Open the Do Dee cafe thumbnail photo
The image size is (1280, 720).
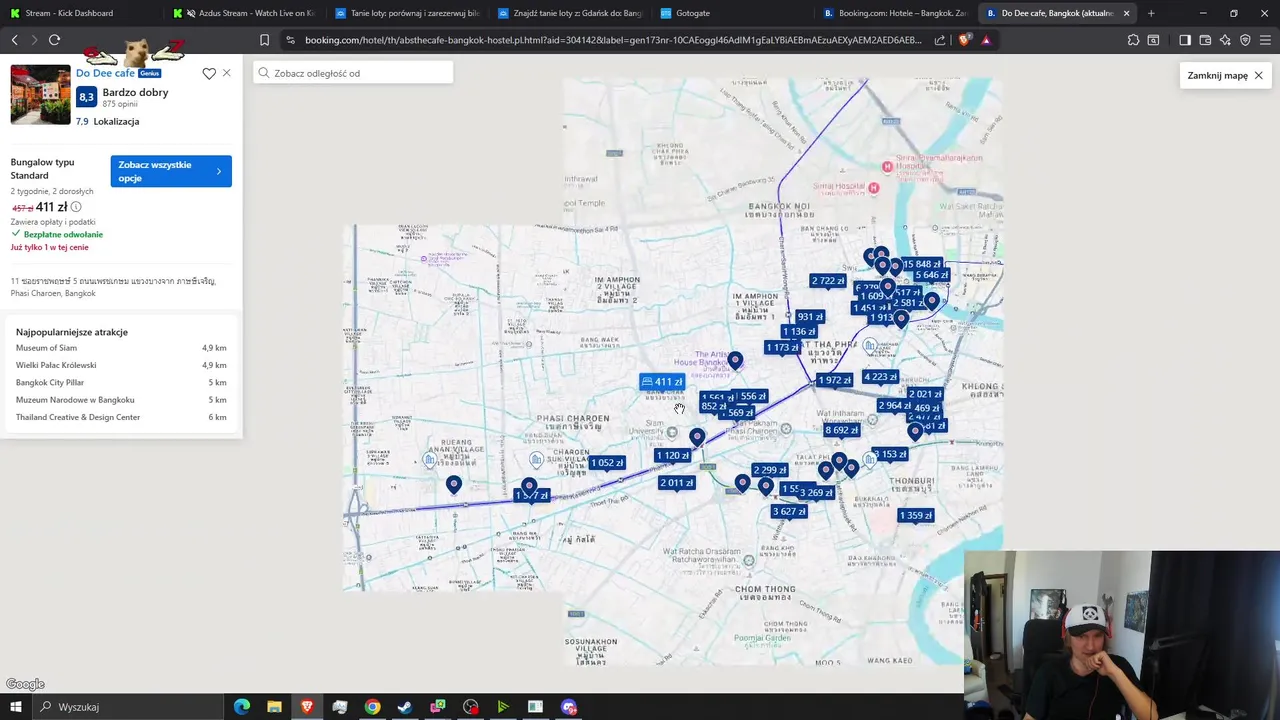coord(41,95)
